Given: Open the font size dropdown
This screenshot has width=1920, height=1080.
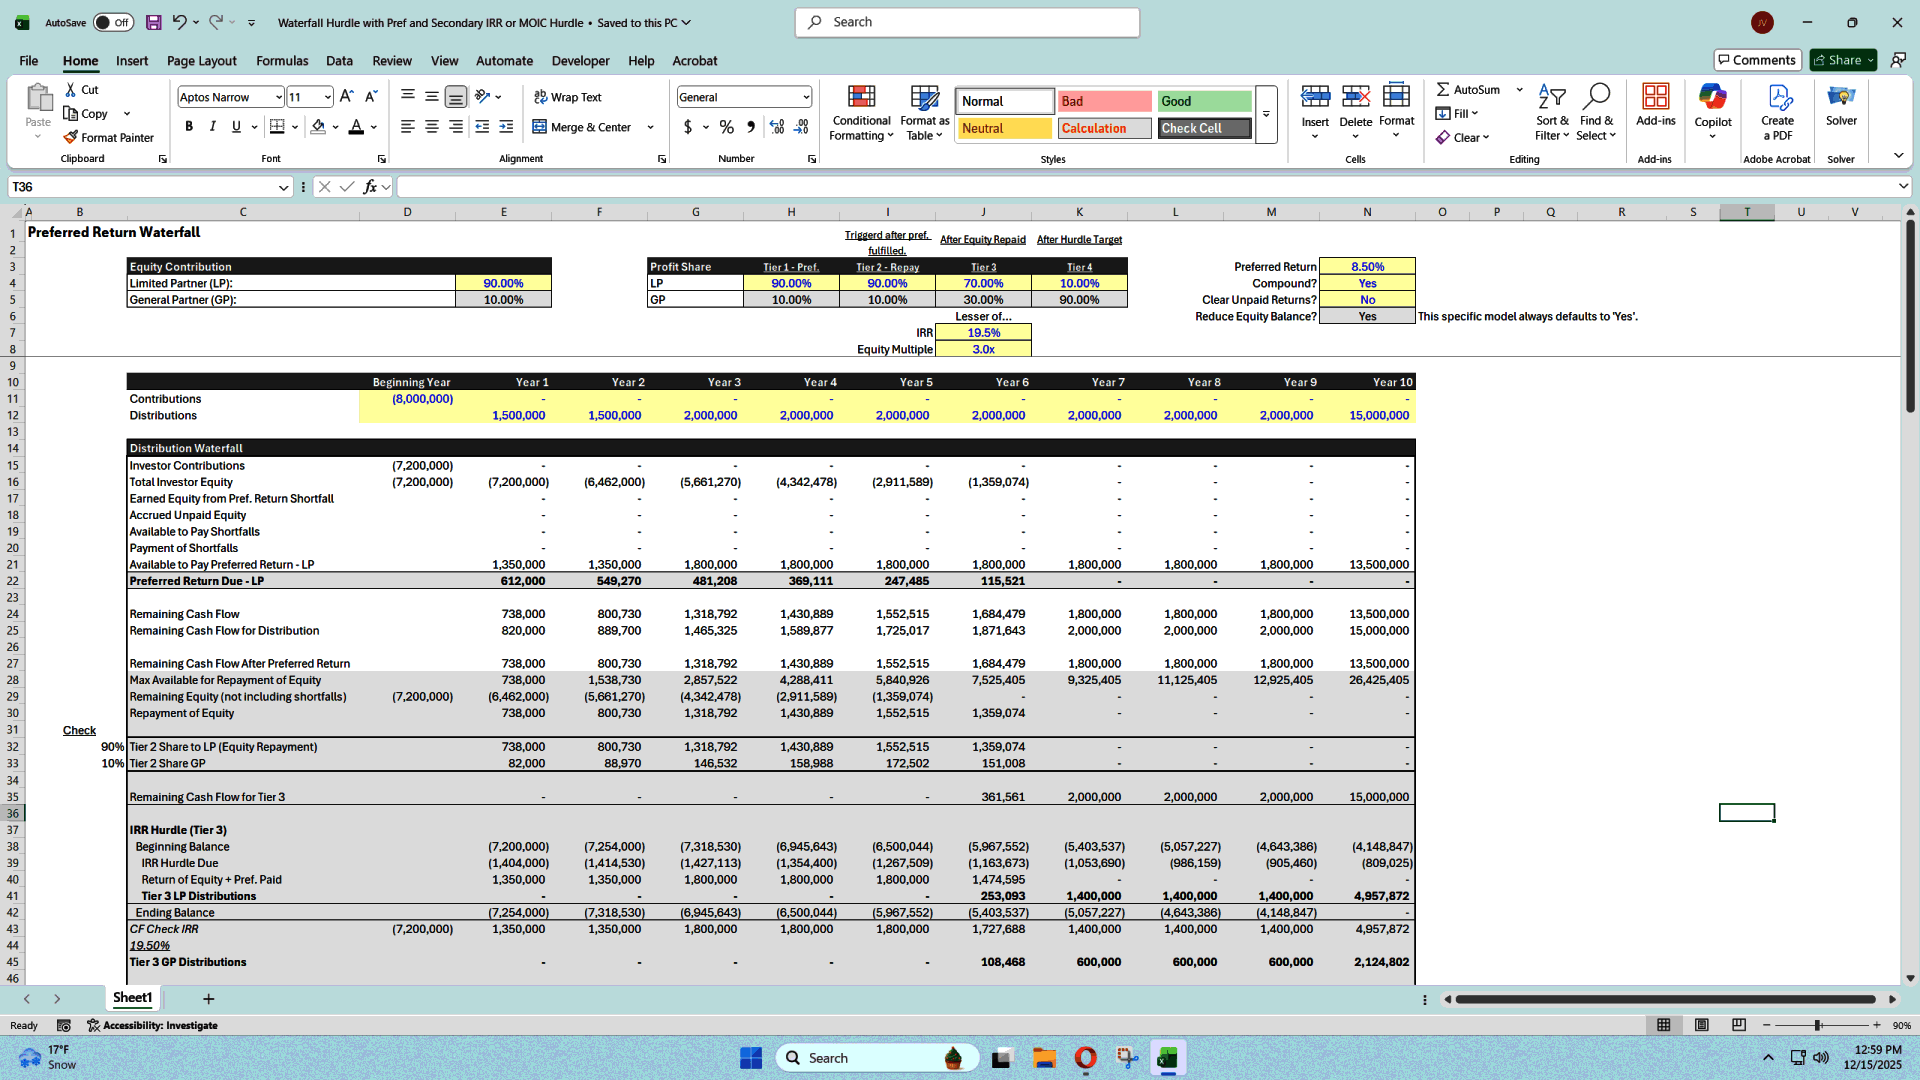Looking at the screenshot, I should pyautogui.click(x=327, y=97).
